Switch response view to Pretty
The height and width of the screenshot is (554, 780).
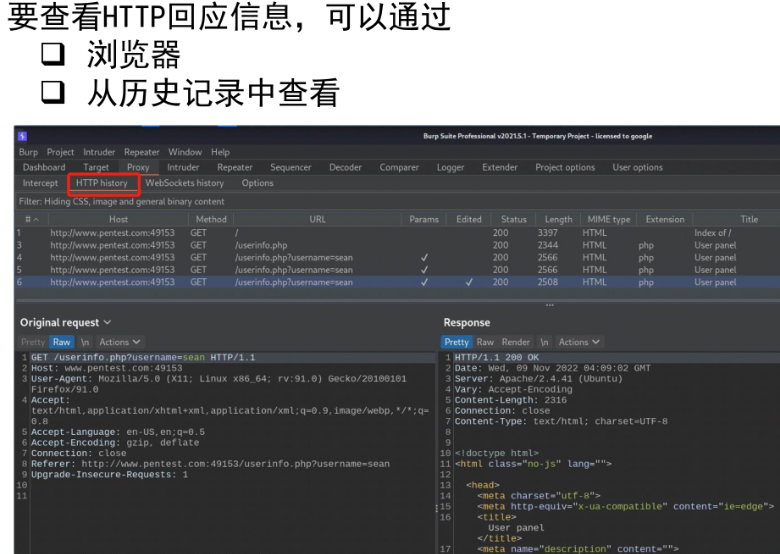(x=456, y=342)
